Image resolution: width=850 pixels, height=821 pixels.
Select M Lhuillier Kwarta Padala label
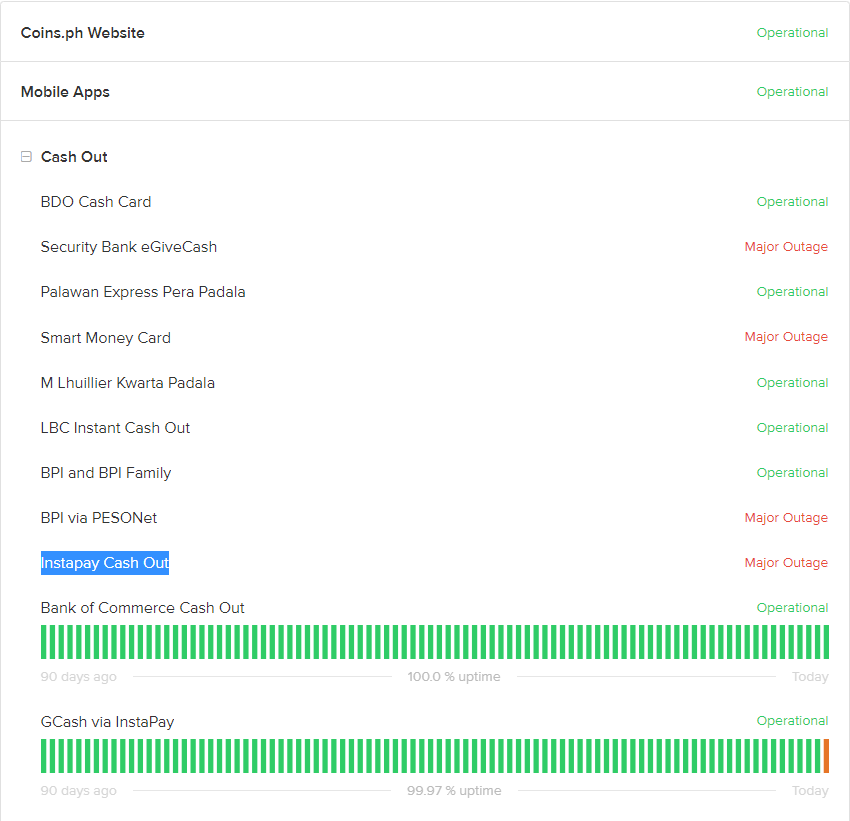click(x=128, y=383)
